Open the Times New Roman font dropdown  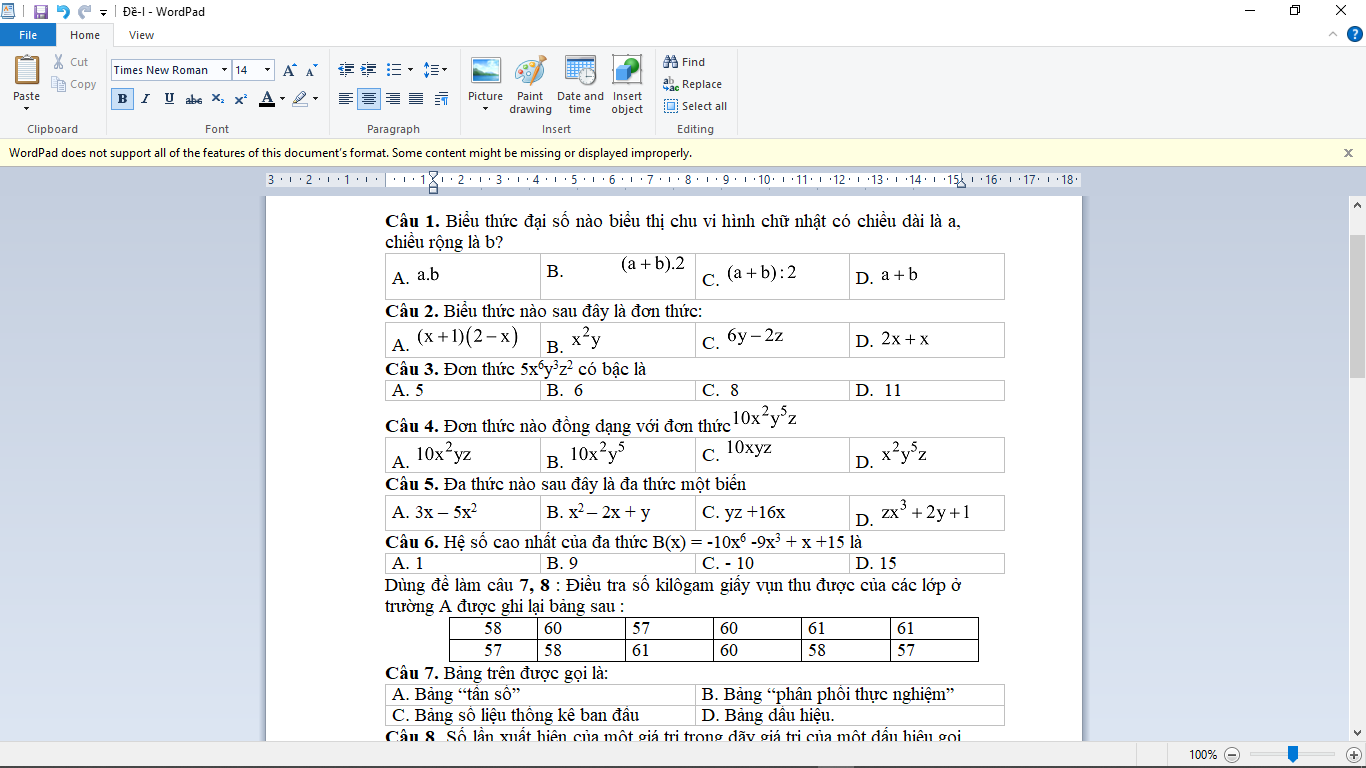pos(223,70)
